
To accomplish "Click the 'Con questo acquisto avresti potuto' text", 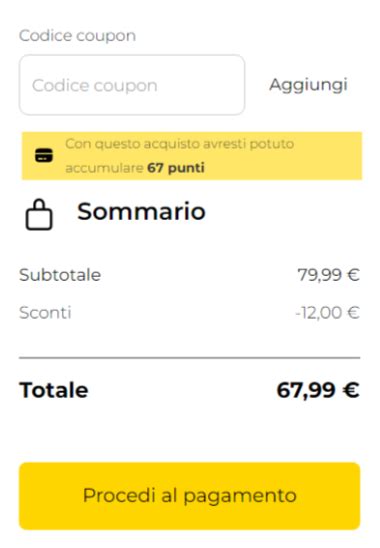I will click(179, 144).
